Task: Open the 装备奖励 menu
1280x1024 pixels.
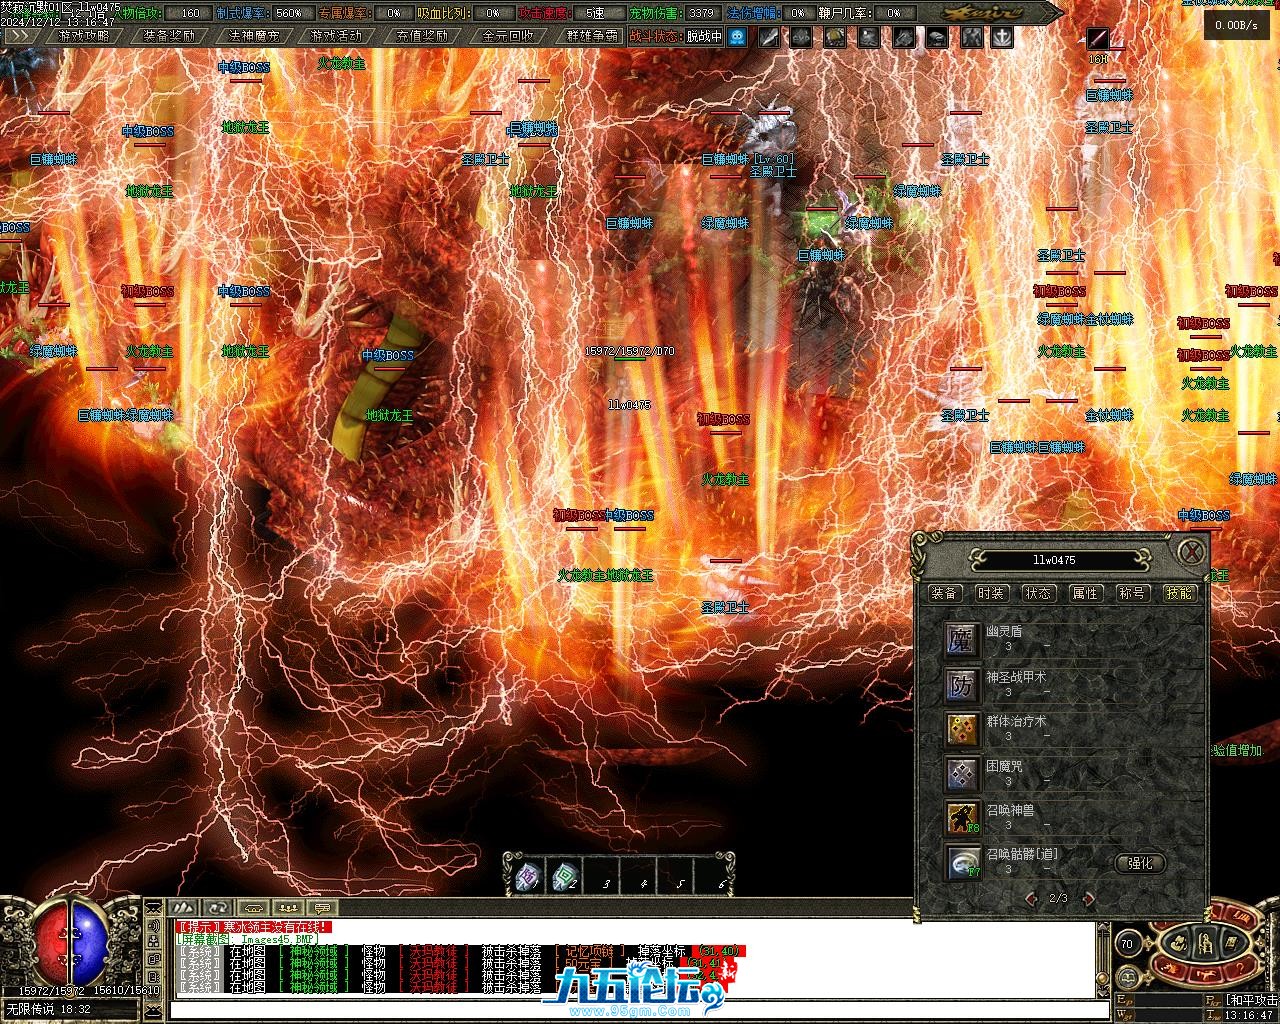Action: click(169, 36)
